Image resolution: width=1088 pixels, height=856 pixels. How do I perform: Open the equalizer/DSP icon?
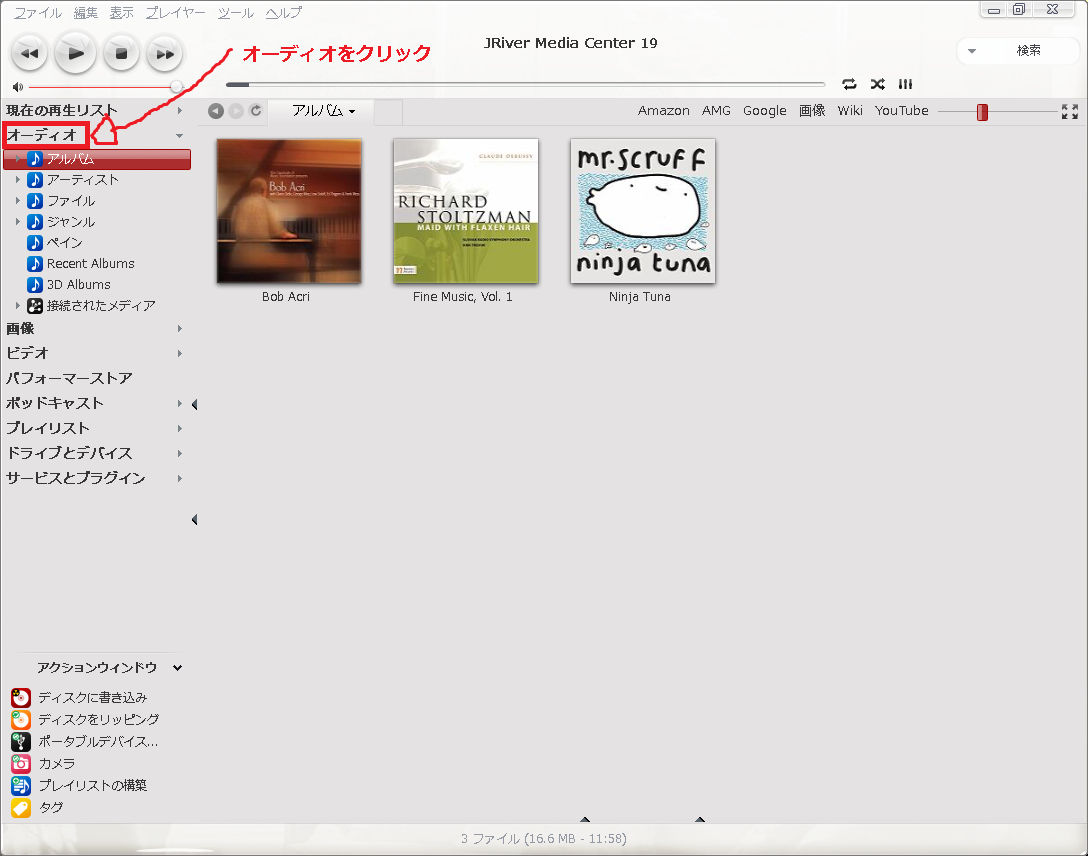[x=905, y=84]
